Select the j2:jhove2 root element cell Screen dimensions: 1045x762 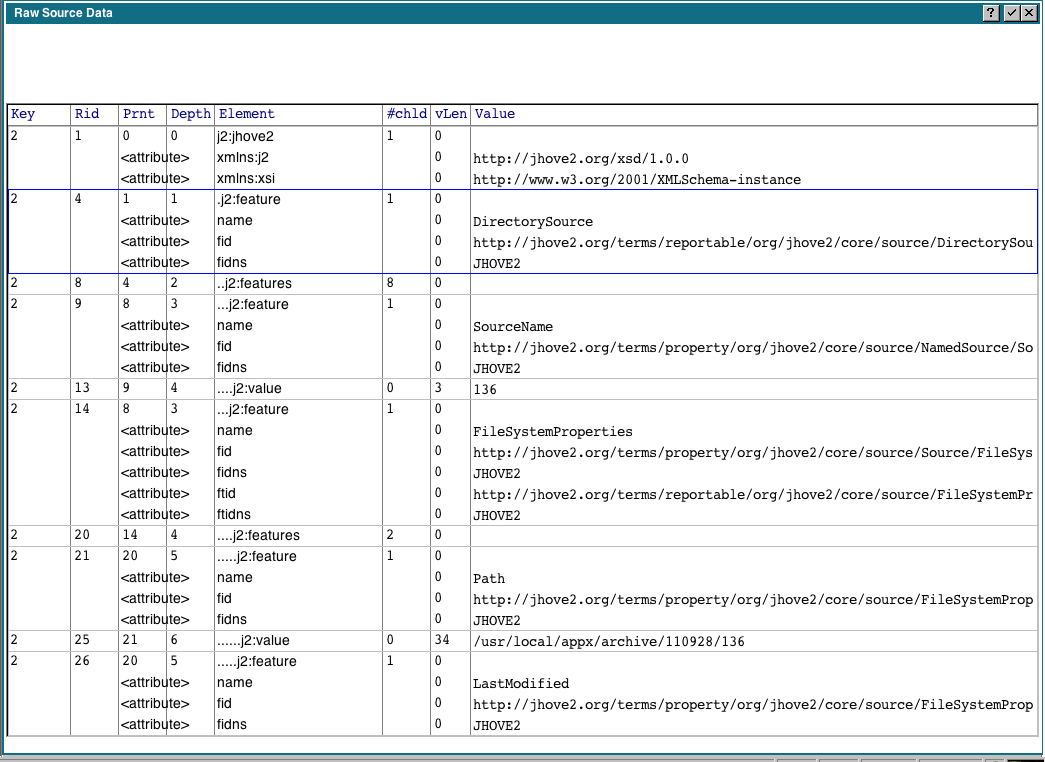pyautogui.click(x=245, y=137)
